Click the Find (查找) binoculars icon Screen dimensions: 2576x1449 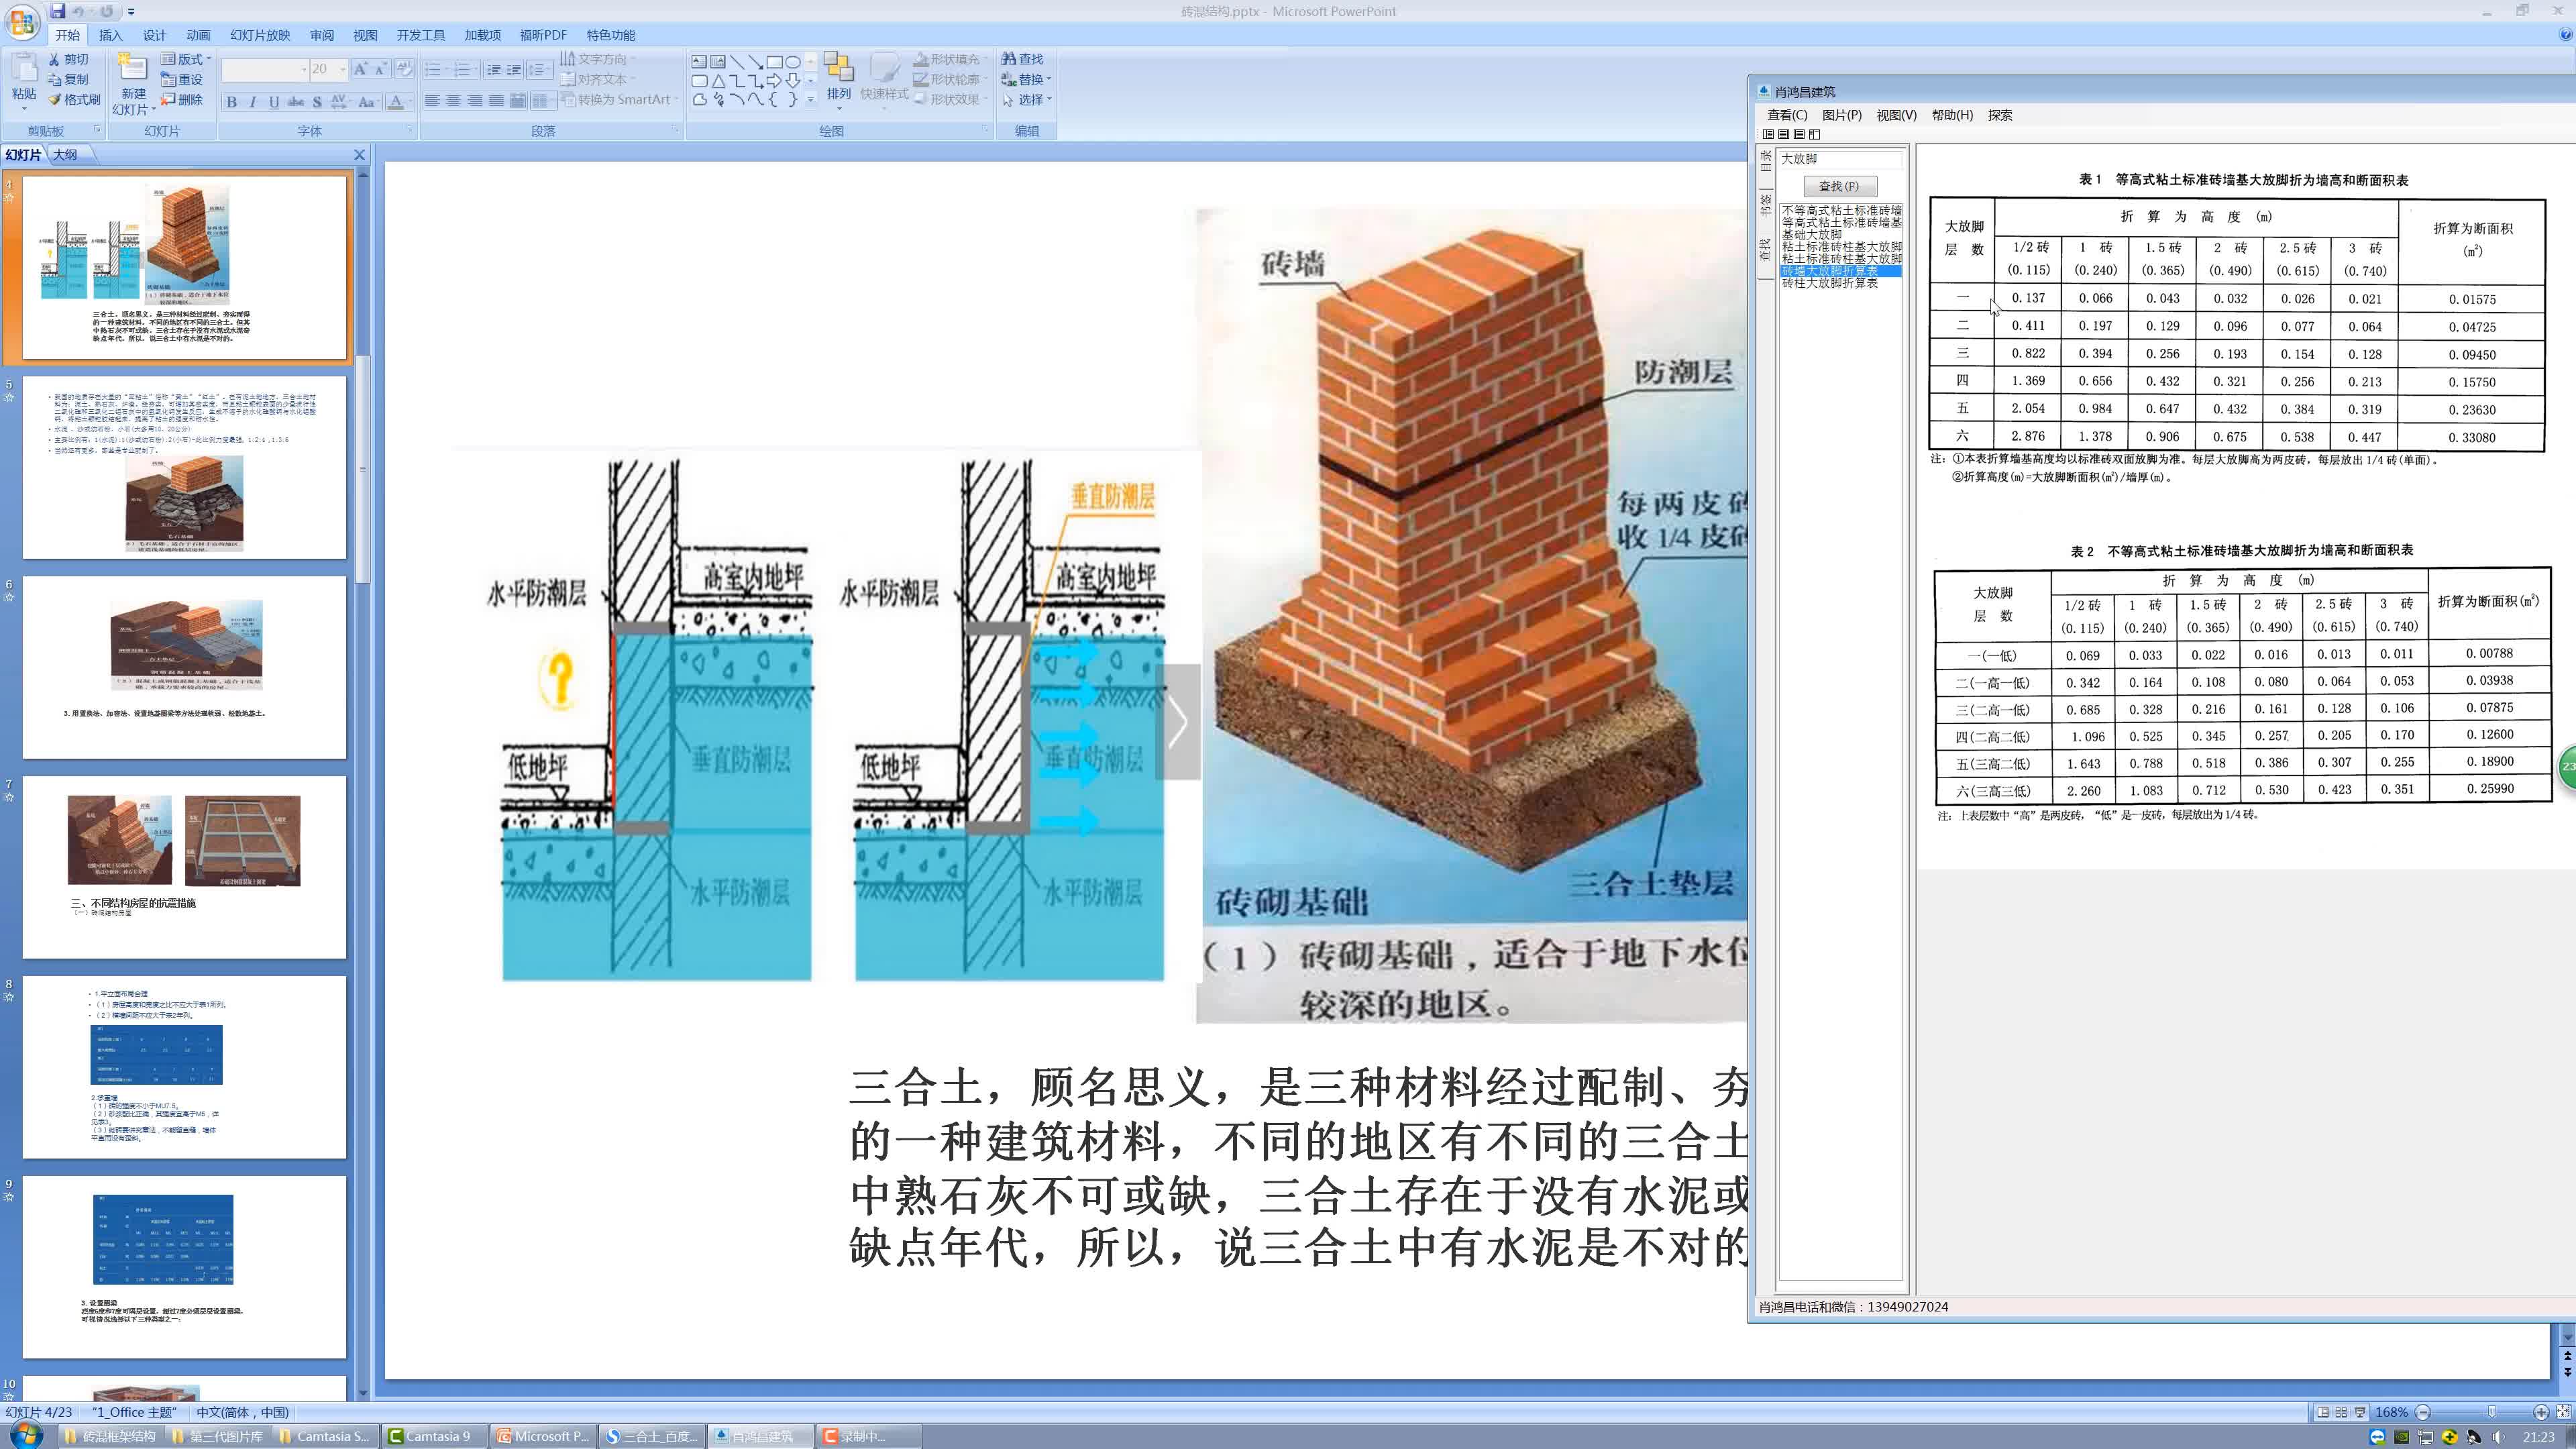pos(1009,59)
